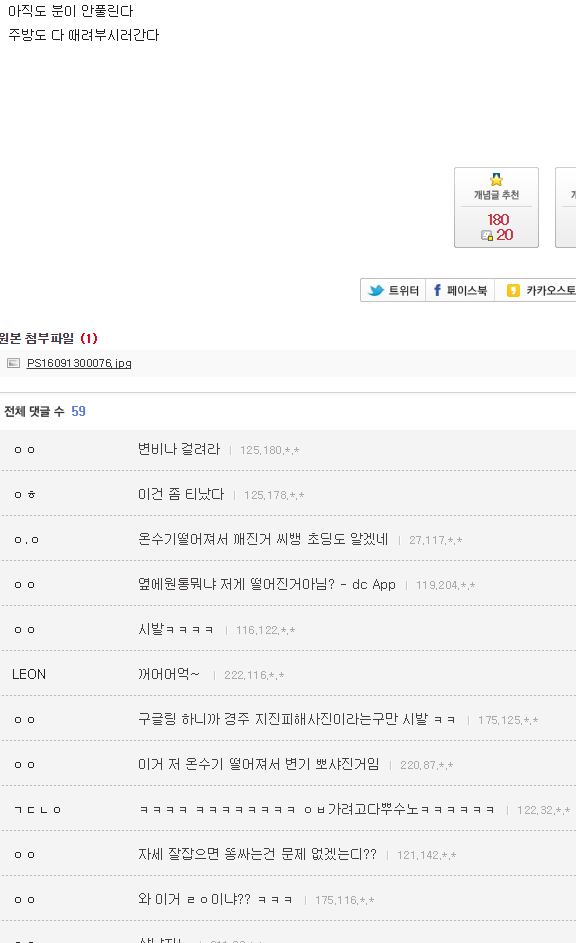Click IP address 175.125.*.*
576x943 pixels.
coord(508,720)
